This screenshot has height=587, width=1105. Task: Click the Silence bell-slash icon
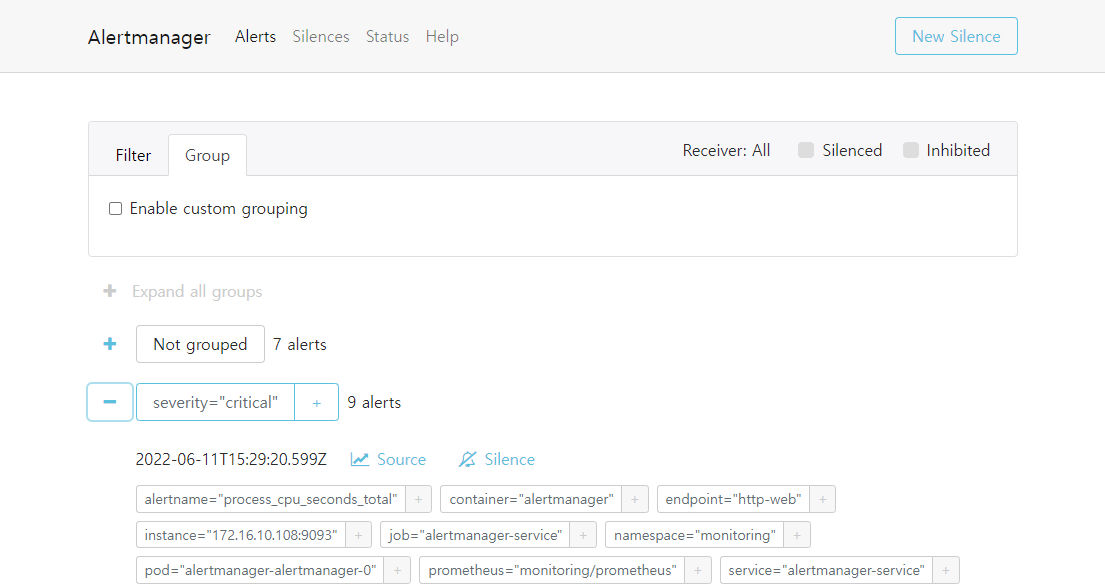(467, 459)
